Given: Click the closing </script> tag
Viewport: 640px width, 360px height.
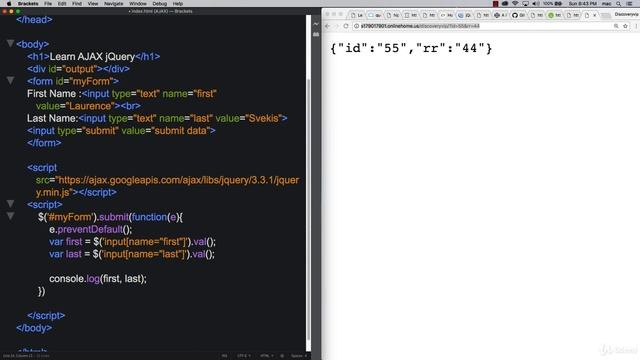Looking at the screenshot, I should pyautogui.click(x=46, y=315).
